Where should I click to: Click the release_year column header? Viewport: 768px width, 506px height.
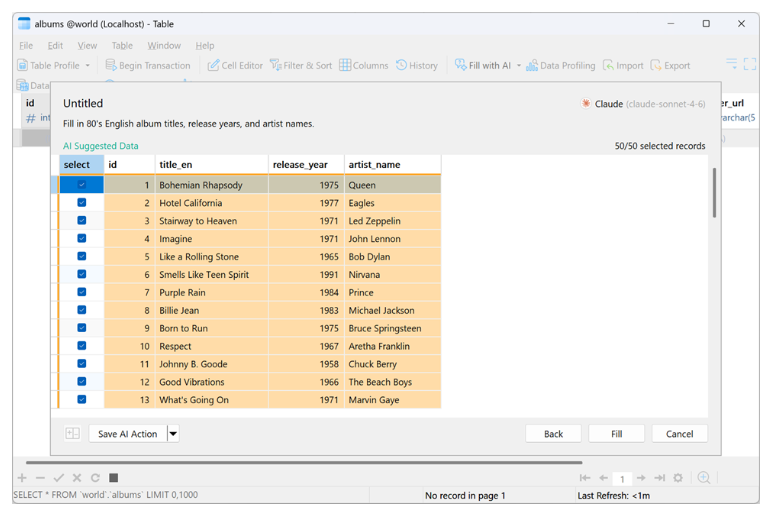coord(306,165)
